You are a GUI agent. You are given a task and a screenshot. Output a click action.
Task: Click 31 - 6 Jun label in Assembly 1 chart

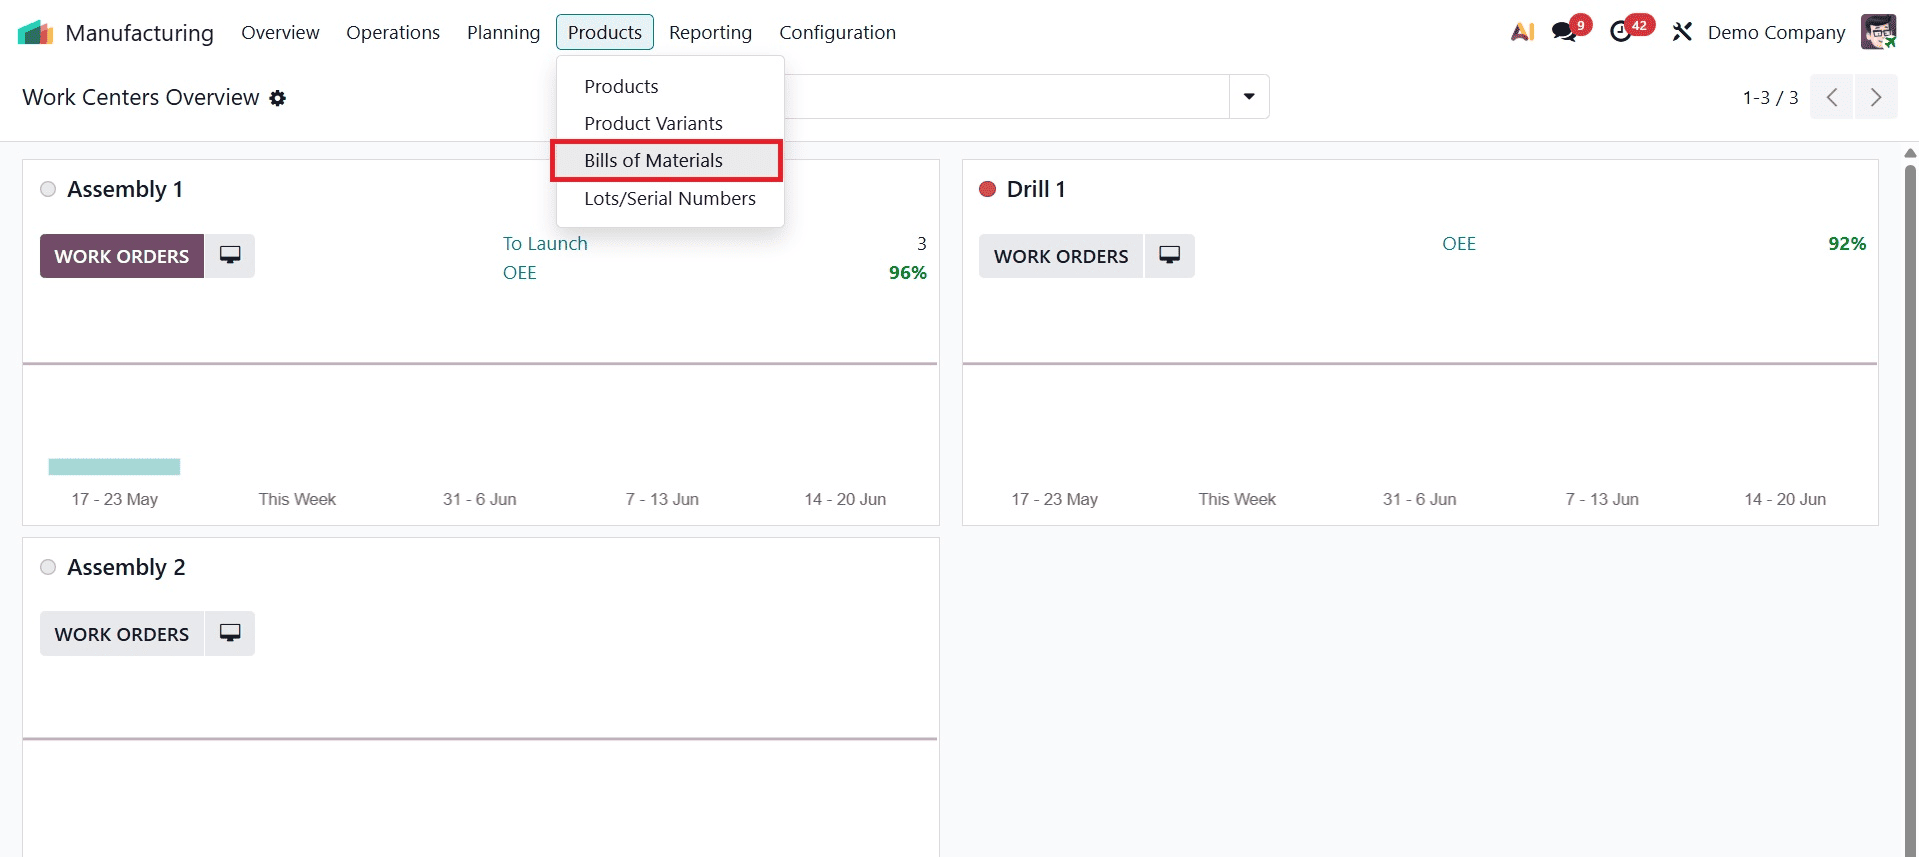coord(480,499)
